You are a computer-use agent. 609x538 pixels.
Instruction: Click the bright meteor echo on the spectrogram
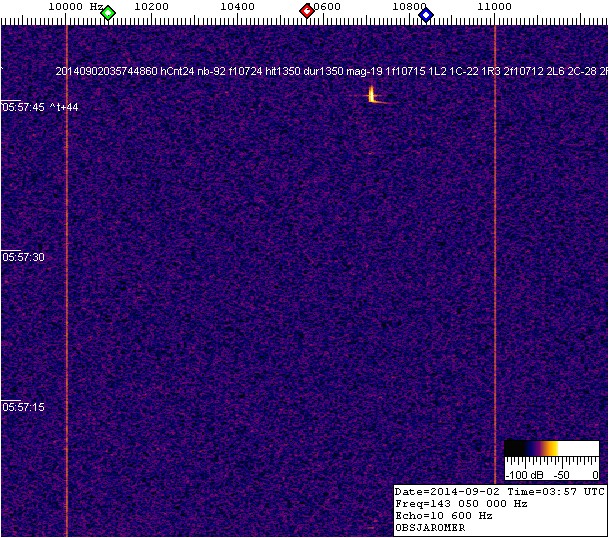point(372,95)
